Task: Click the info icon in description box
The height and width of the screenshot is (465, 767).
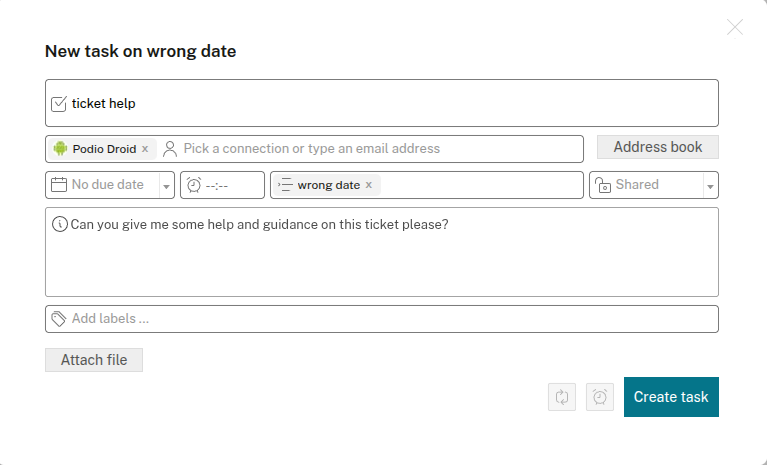Action: pos(59,224)
